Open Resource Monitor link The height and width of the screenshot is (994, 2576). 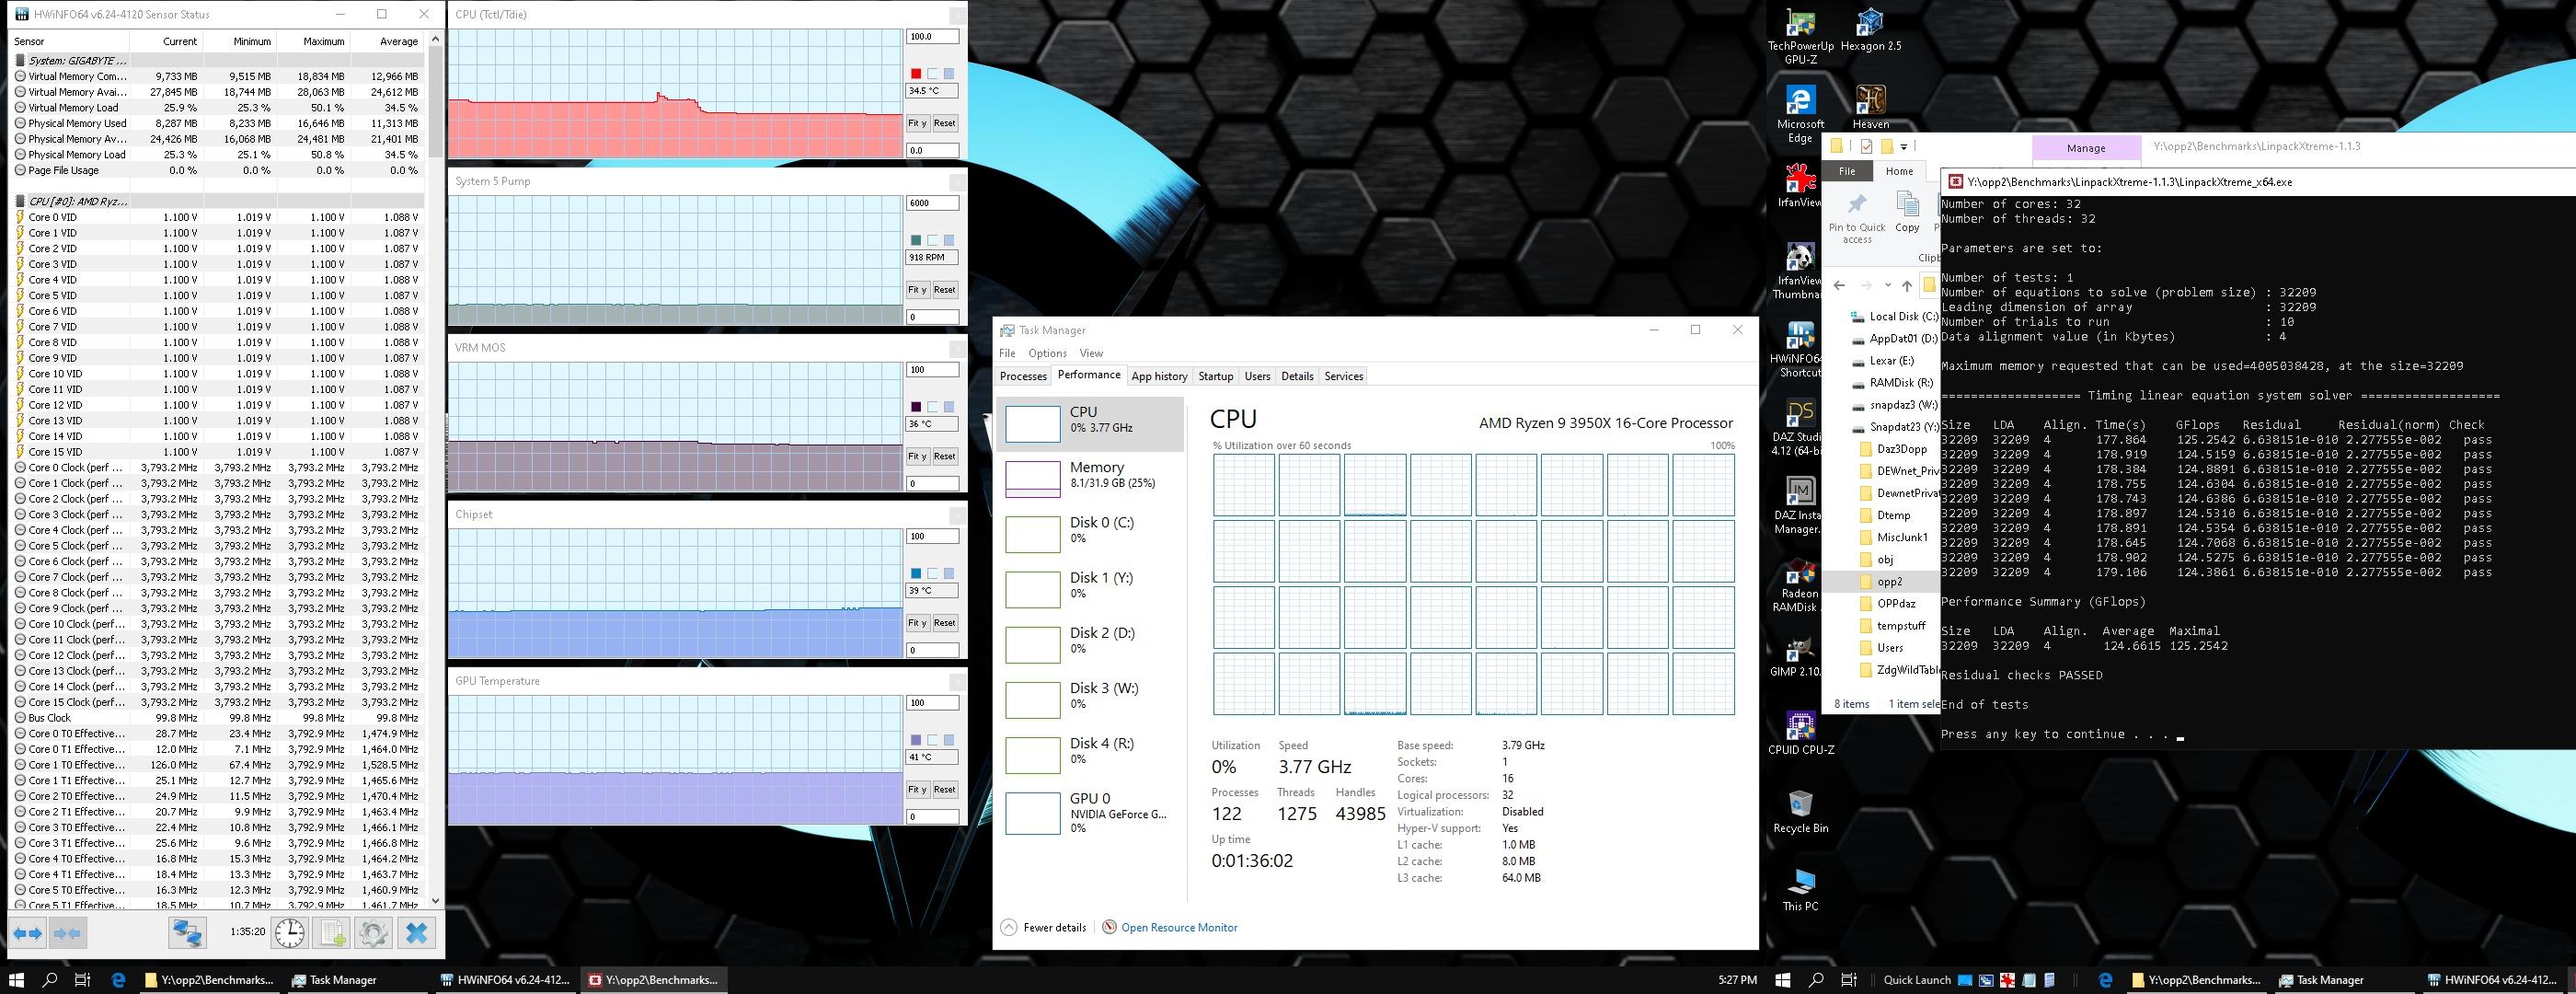[x=1178, y=927]
